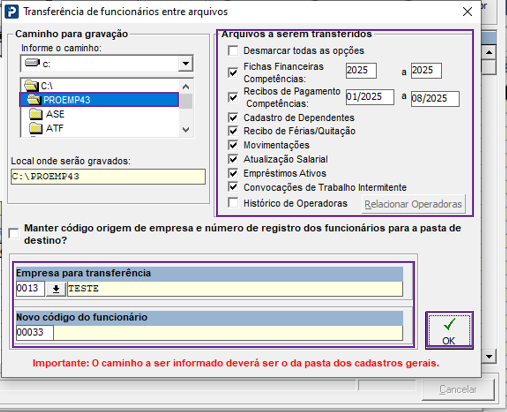Click the app logo icon in title bar
The image size is (507, 412).
click(12, 12)
